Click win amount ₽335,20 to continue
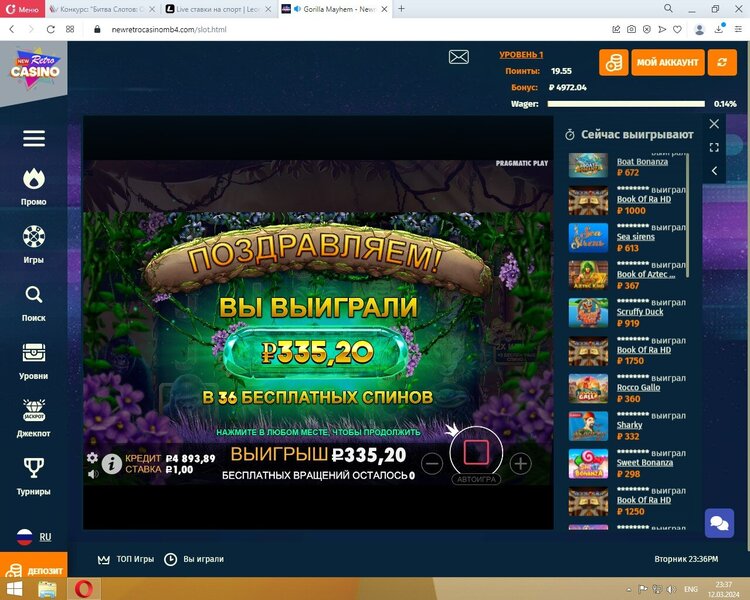750x600 pixels. pyautogui.click(x=317, y=353)
